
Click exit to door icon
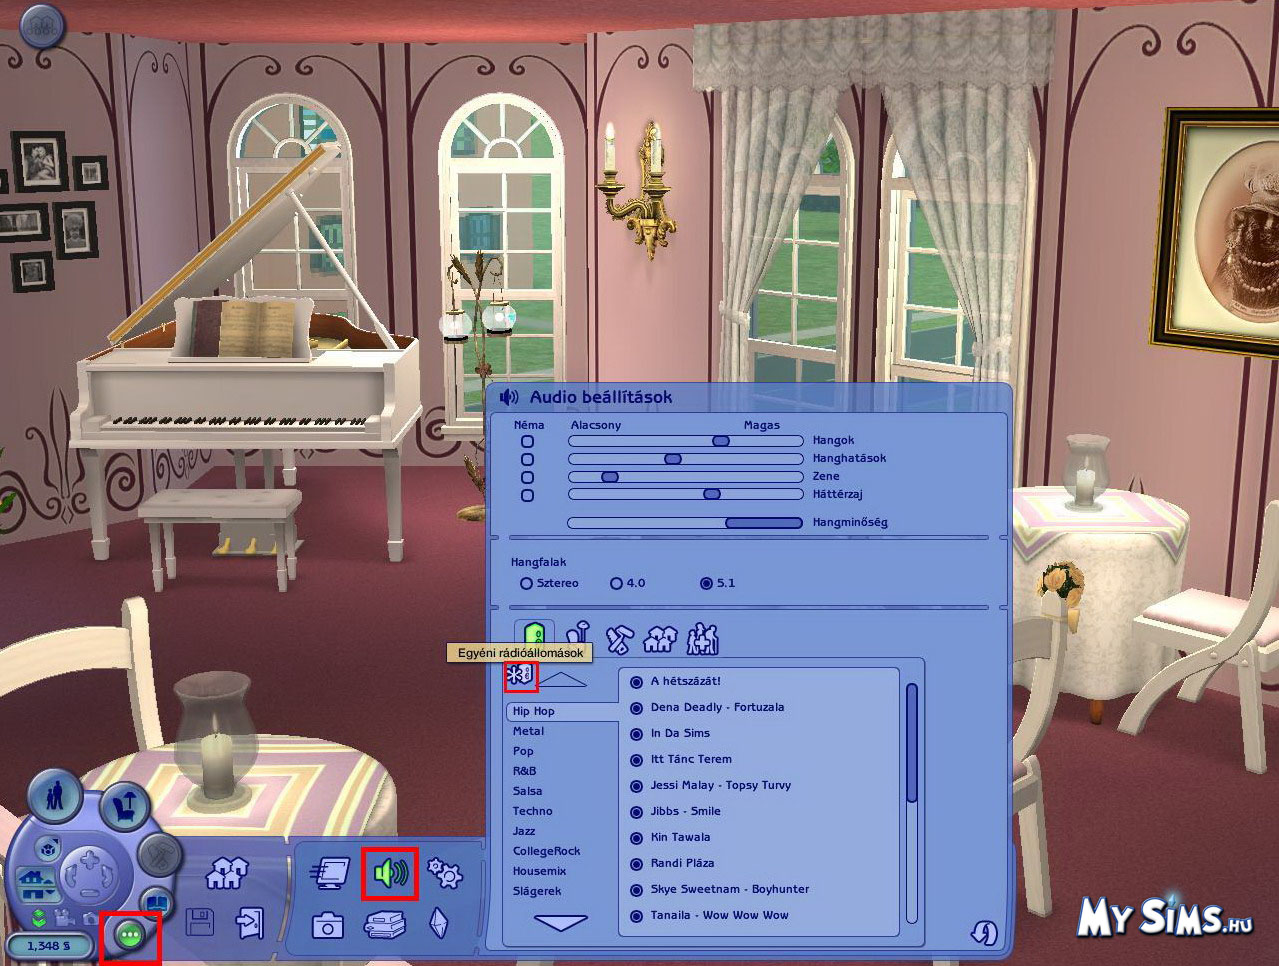coord(250,923)
